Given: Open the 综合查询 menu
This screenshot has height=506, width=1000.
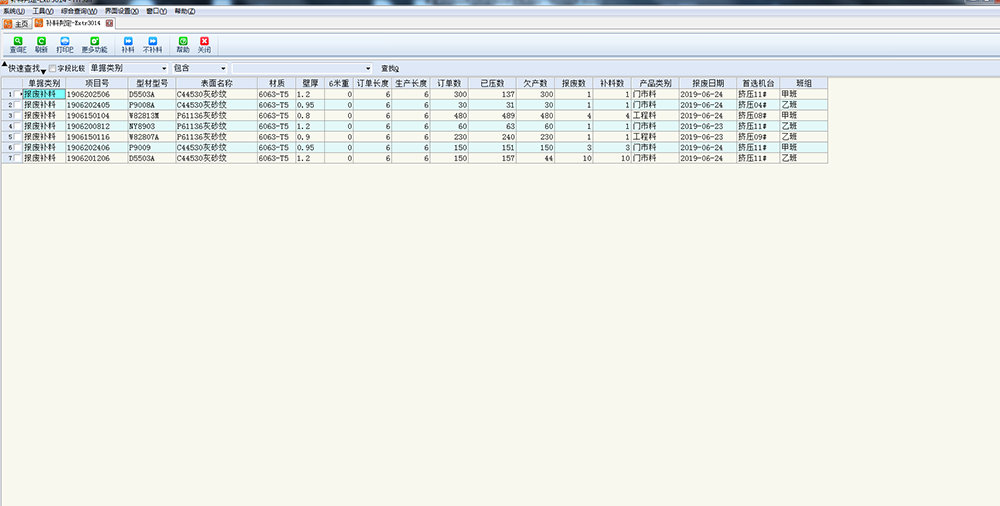Looking at the screenshot, I should (78, 11).
